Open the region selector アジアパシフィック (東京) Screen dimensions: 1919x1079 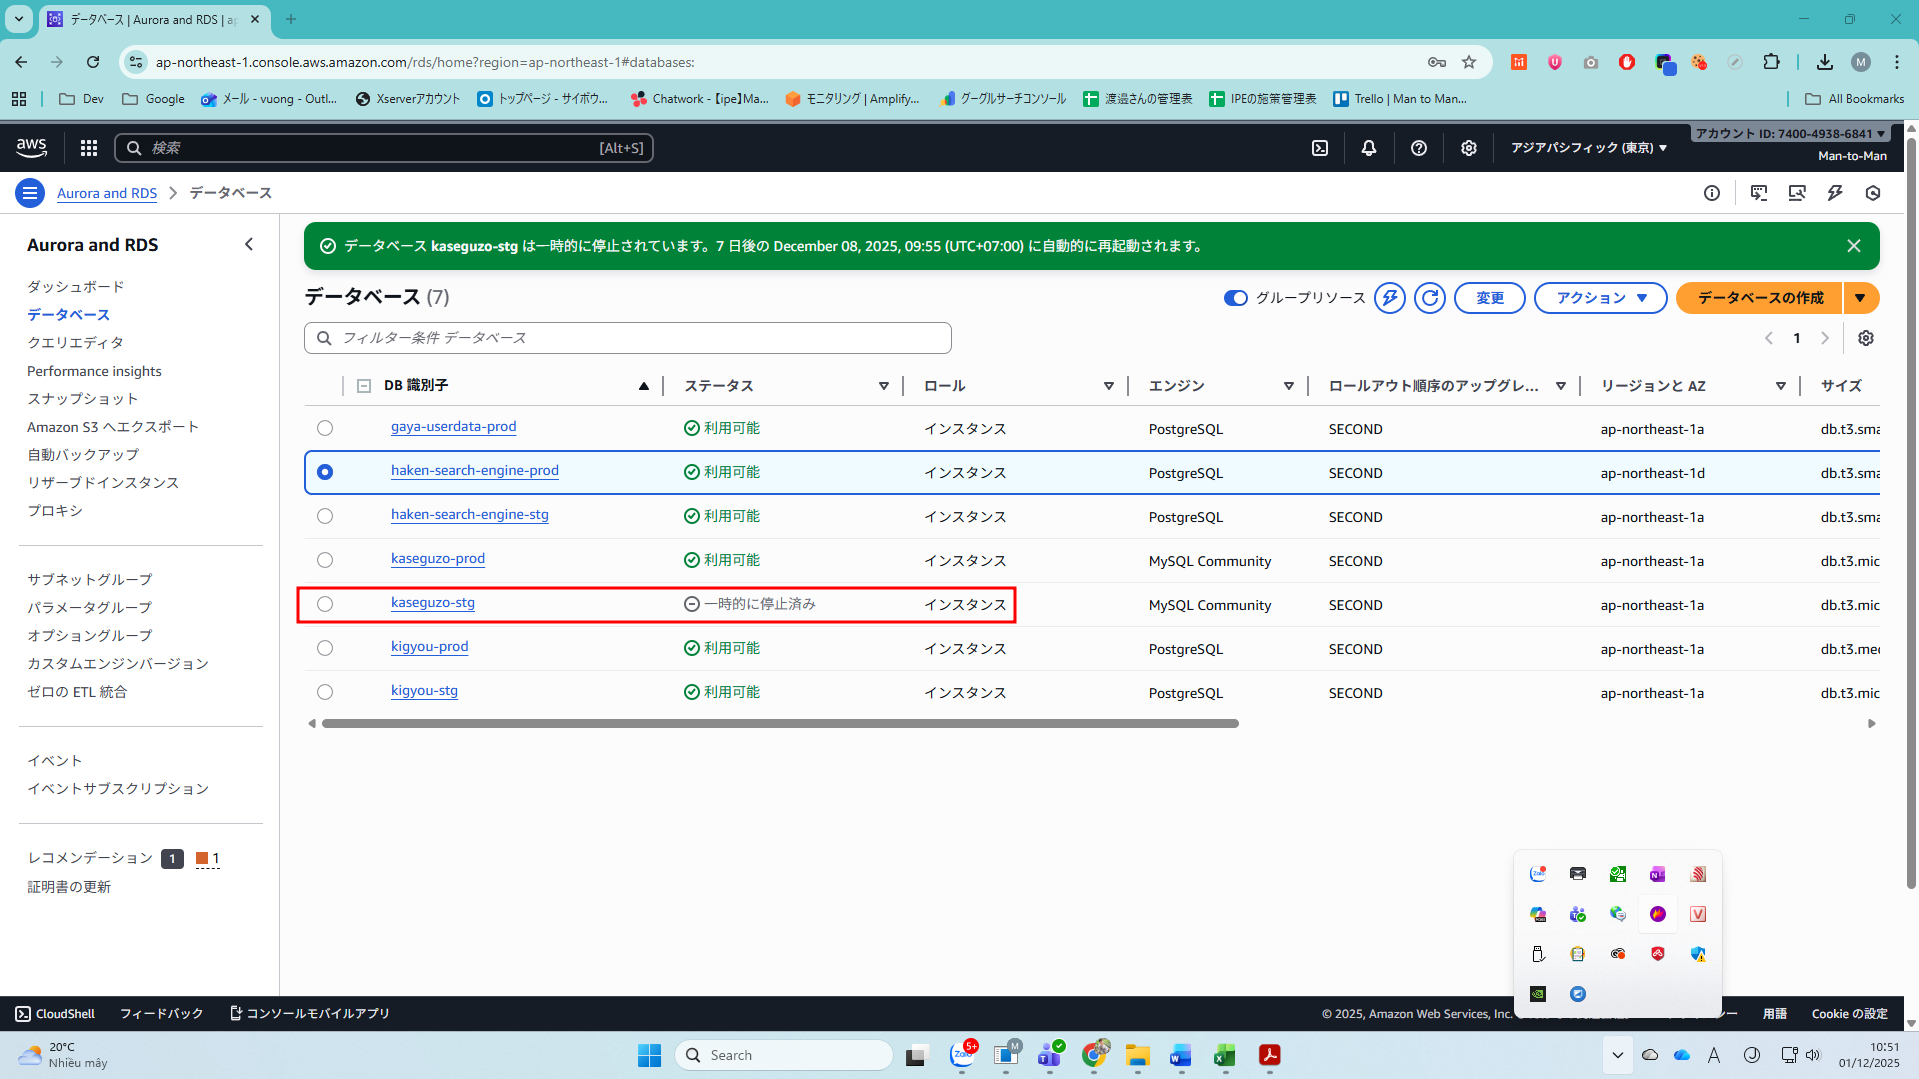(1588, 148)
